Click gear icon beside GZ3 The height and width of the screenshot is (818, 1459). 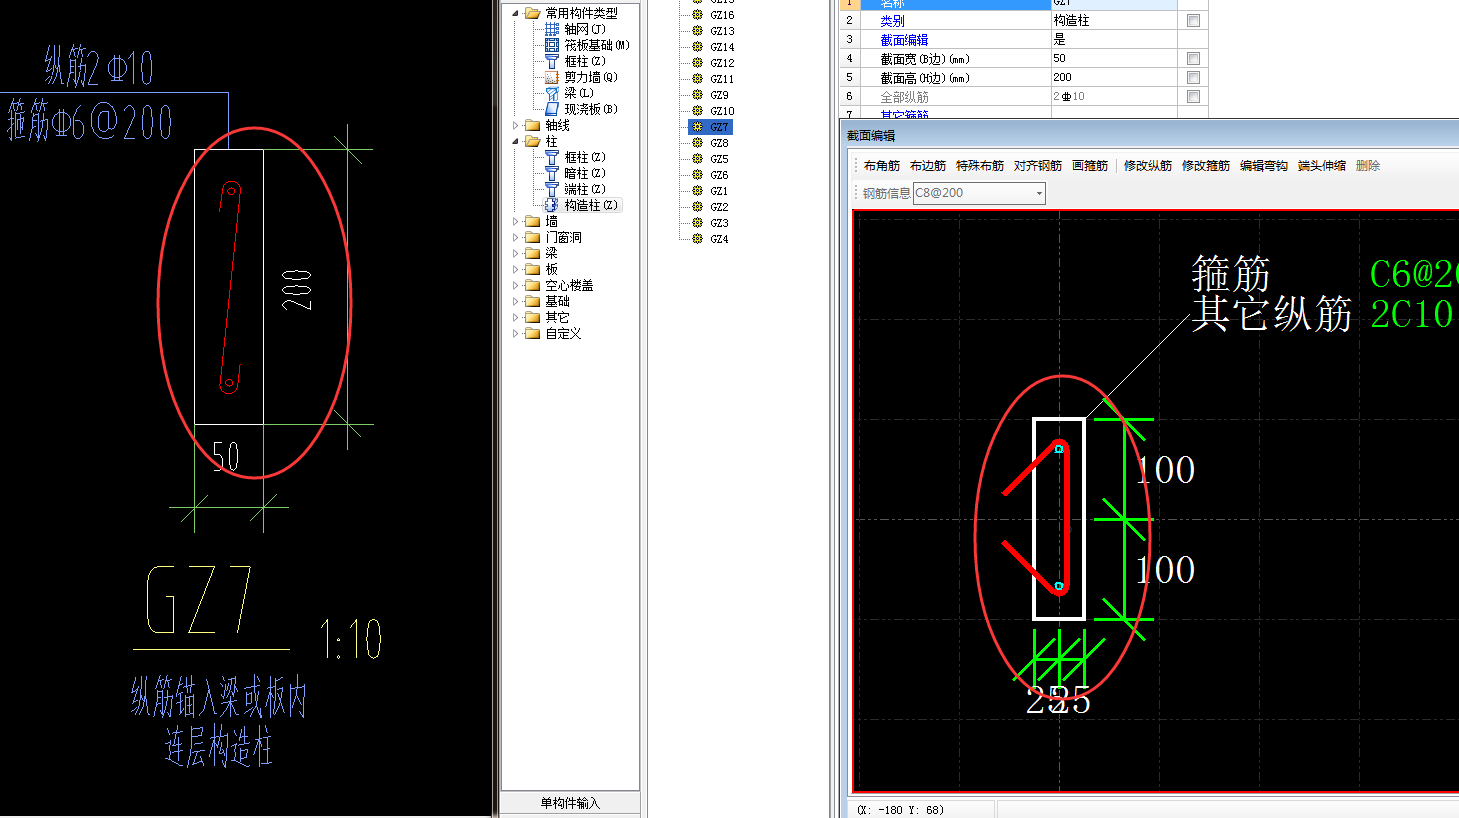click(698, 223)
